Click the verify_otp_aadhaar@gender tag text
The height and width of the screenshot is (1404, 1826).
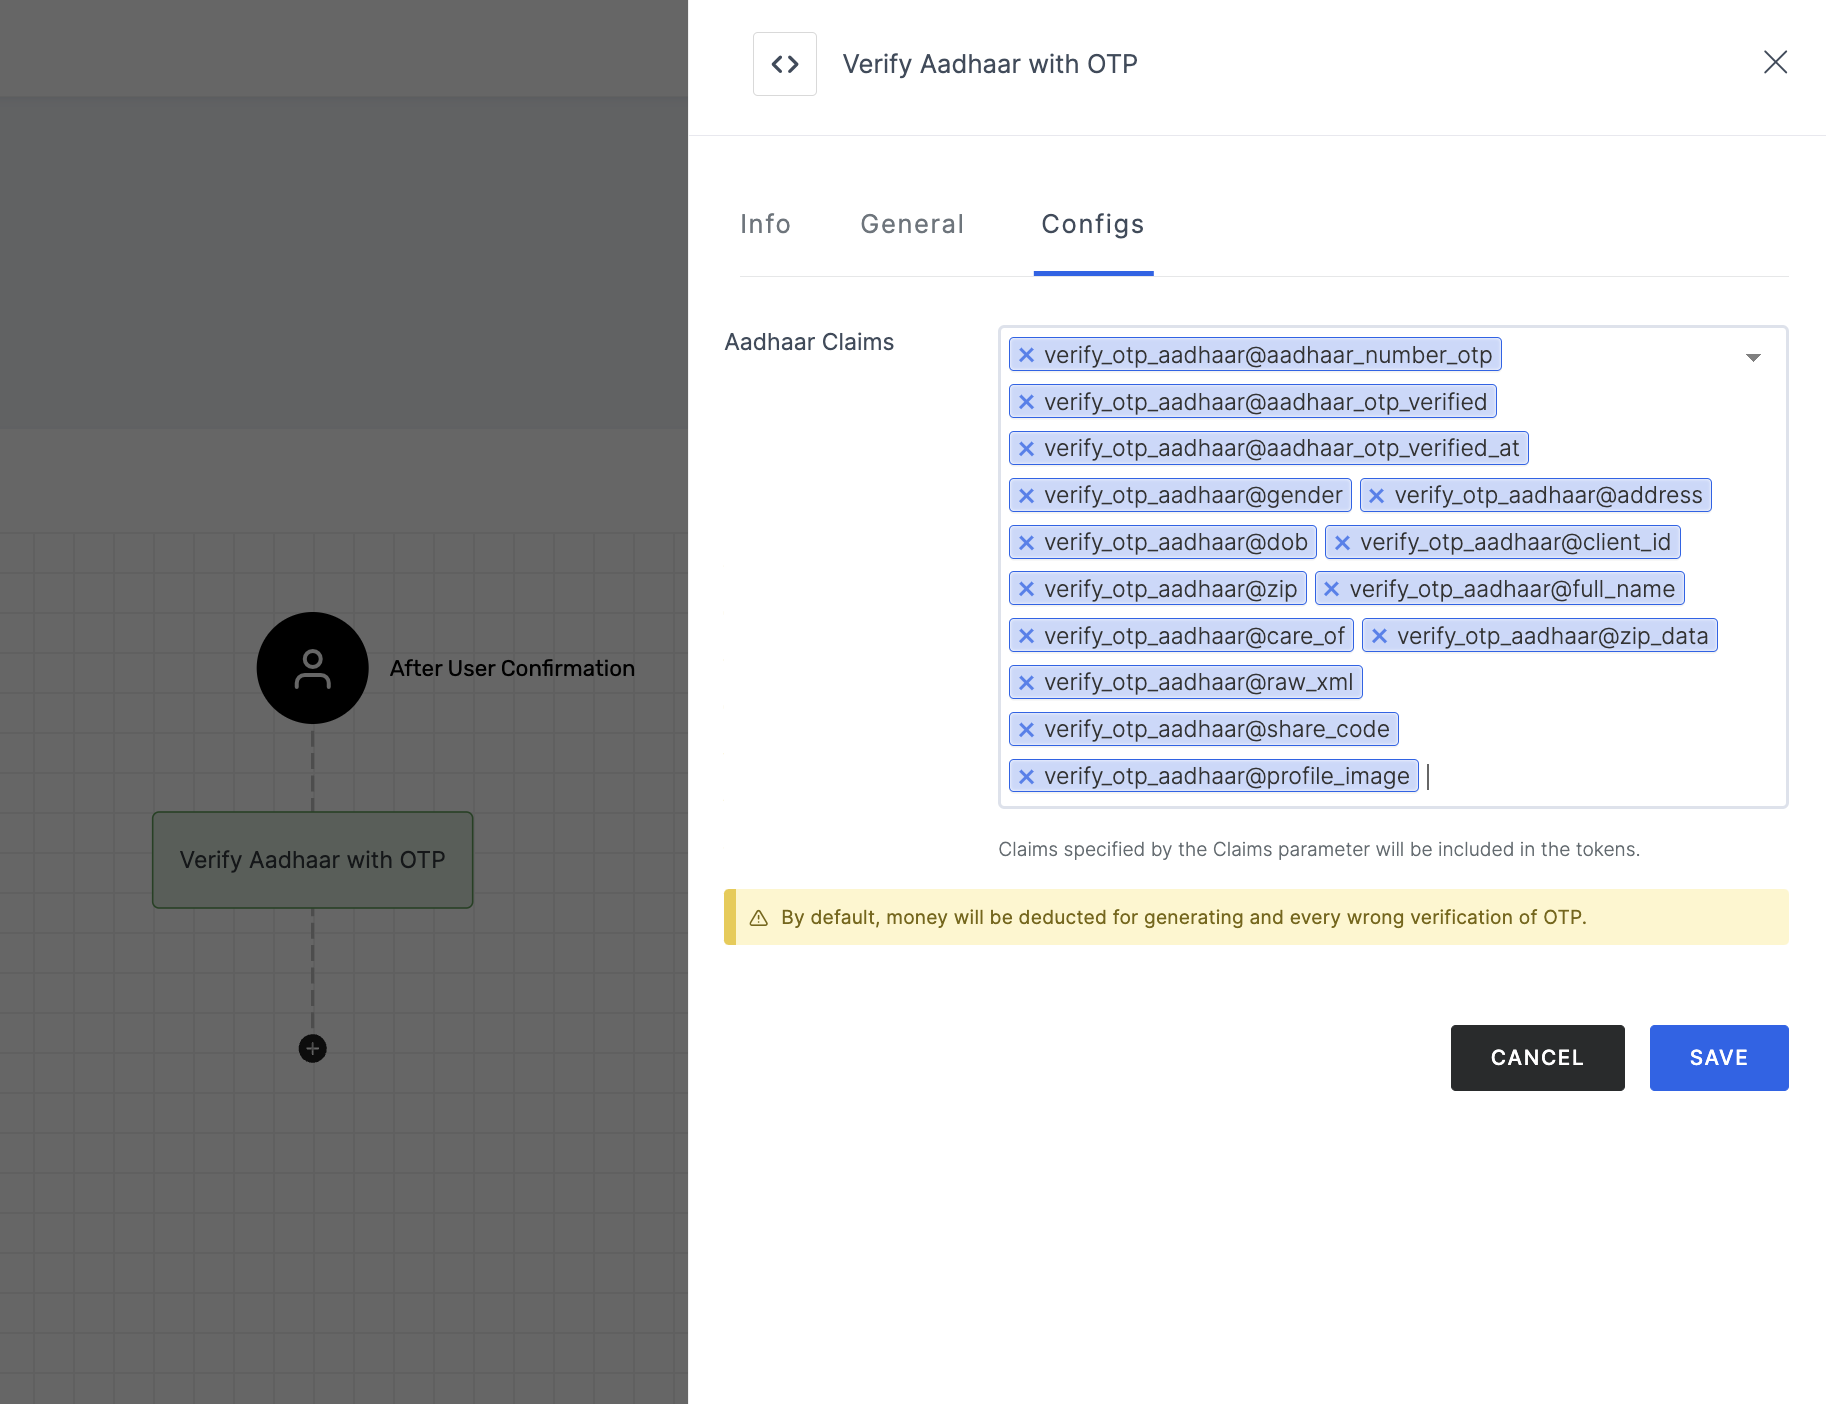pos(1193,495)
